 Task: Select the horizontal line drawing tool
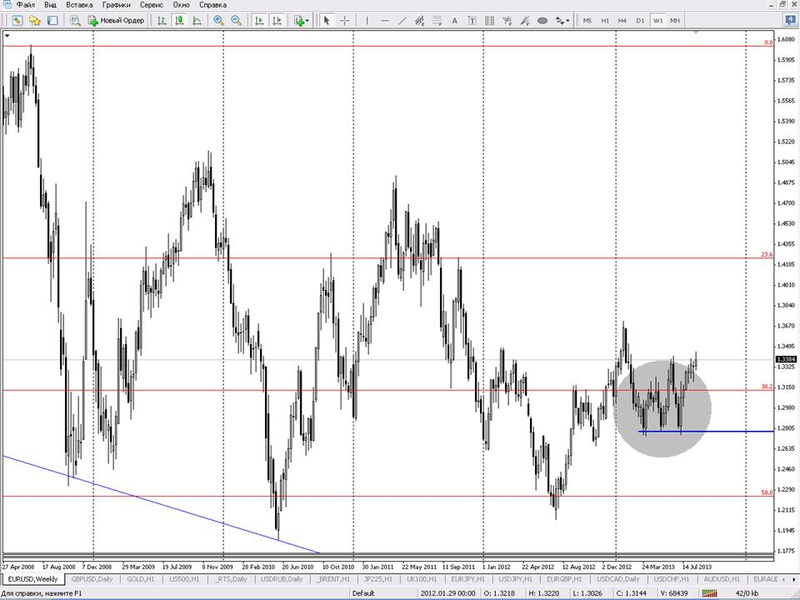[x=385, y=21]
